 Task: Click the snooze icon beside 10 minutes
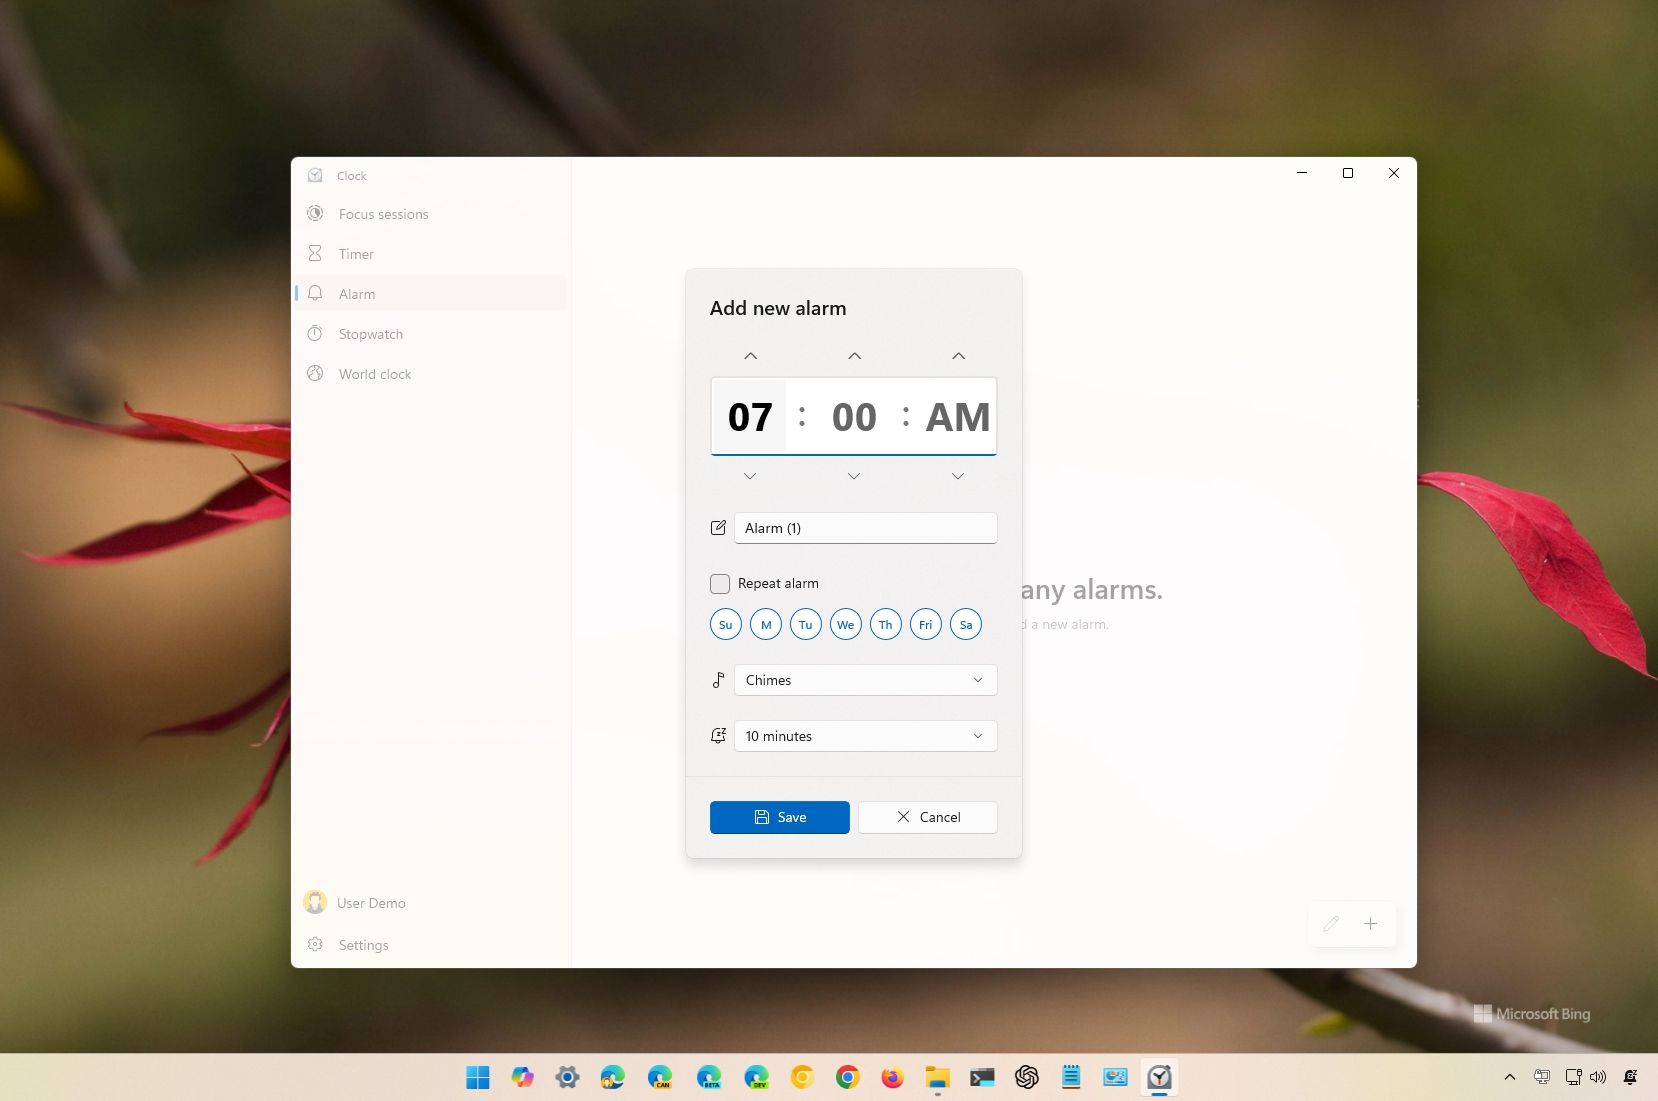click(718, 735)
